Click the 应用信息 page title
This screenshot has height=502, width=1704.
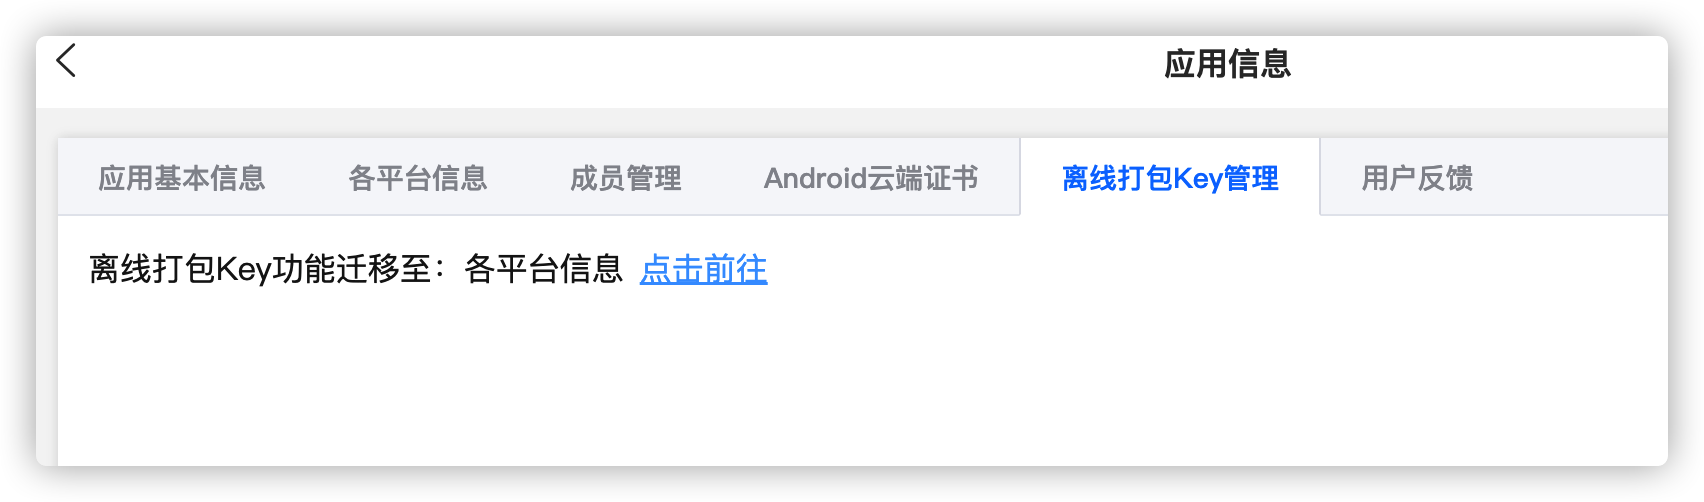(x=1227, y=64)
